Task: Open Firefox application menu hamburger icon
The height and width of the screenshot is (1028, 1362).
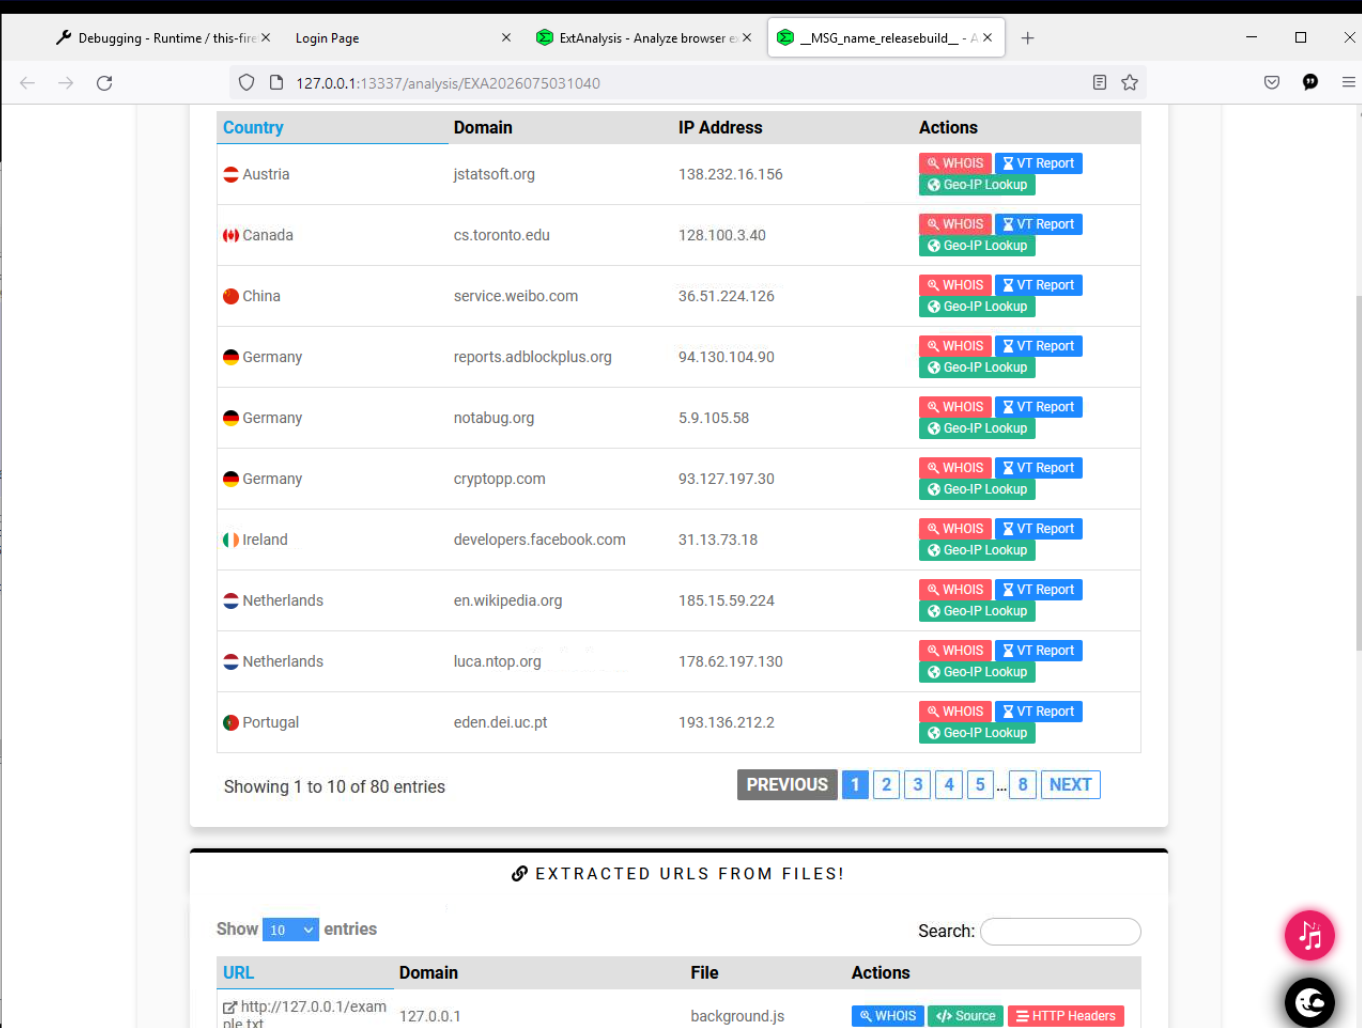Action: click(x=1347, y=83)
